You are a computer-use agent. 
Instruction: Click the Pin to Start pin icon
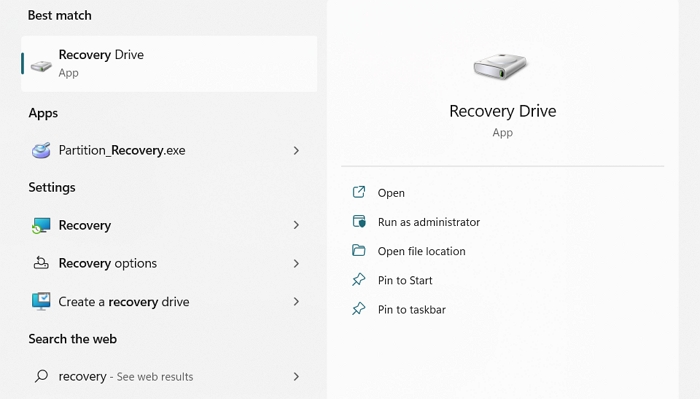point(358,280)
